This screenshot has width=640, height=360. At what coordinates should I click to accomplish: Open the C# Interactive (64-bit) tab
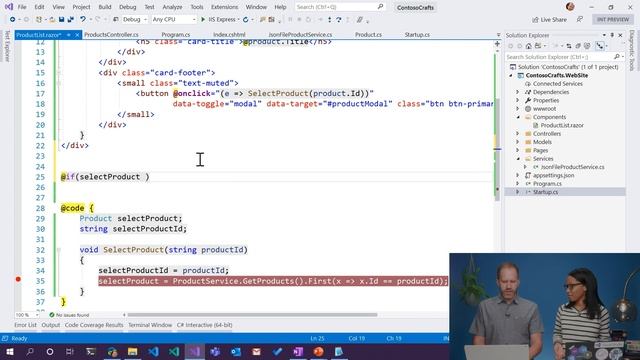204,325
